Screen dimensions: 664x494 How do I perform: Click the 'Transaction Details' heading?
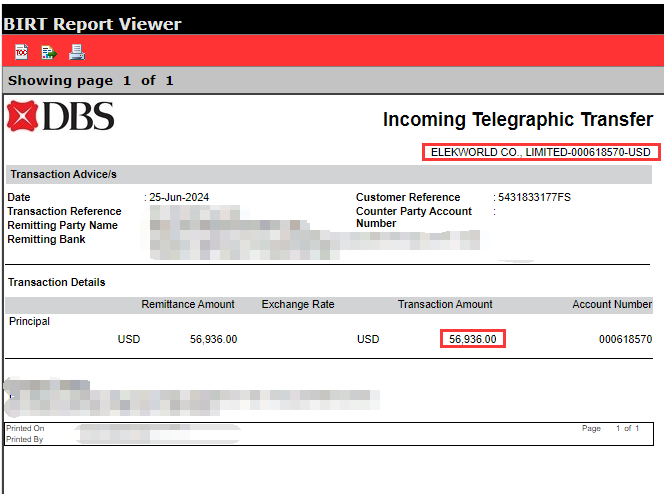pos(57,282)
